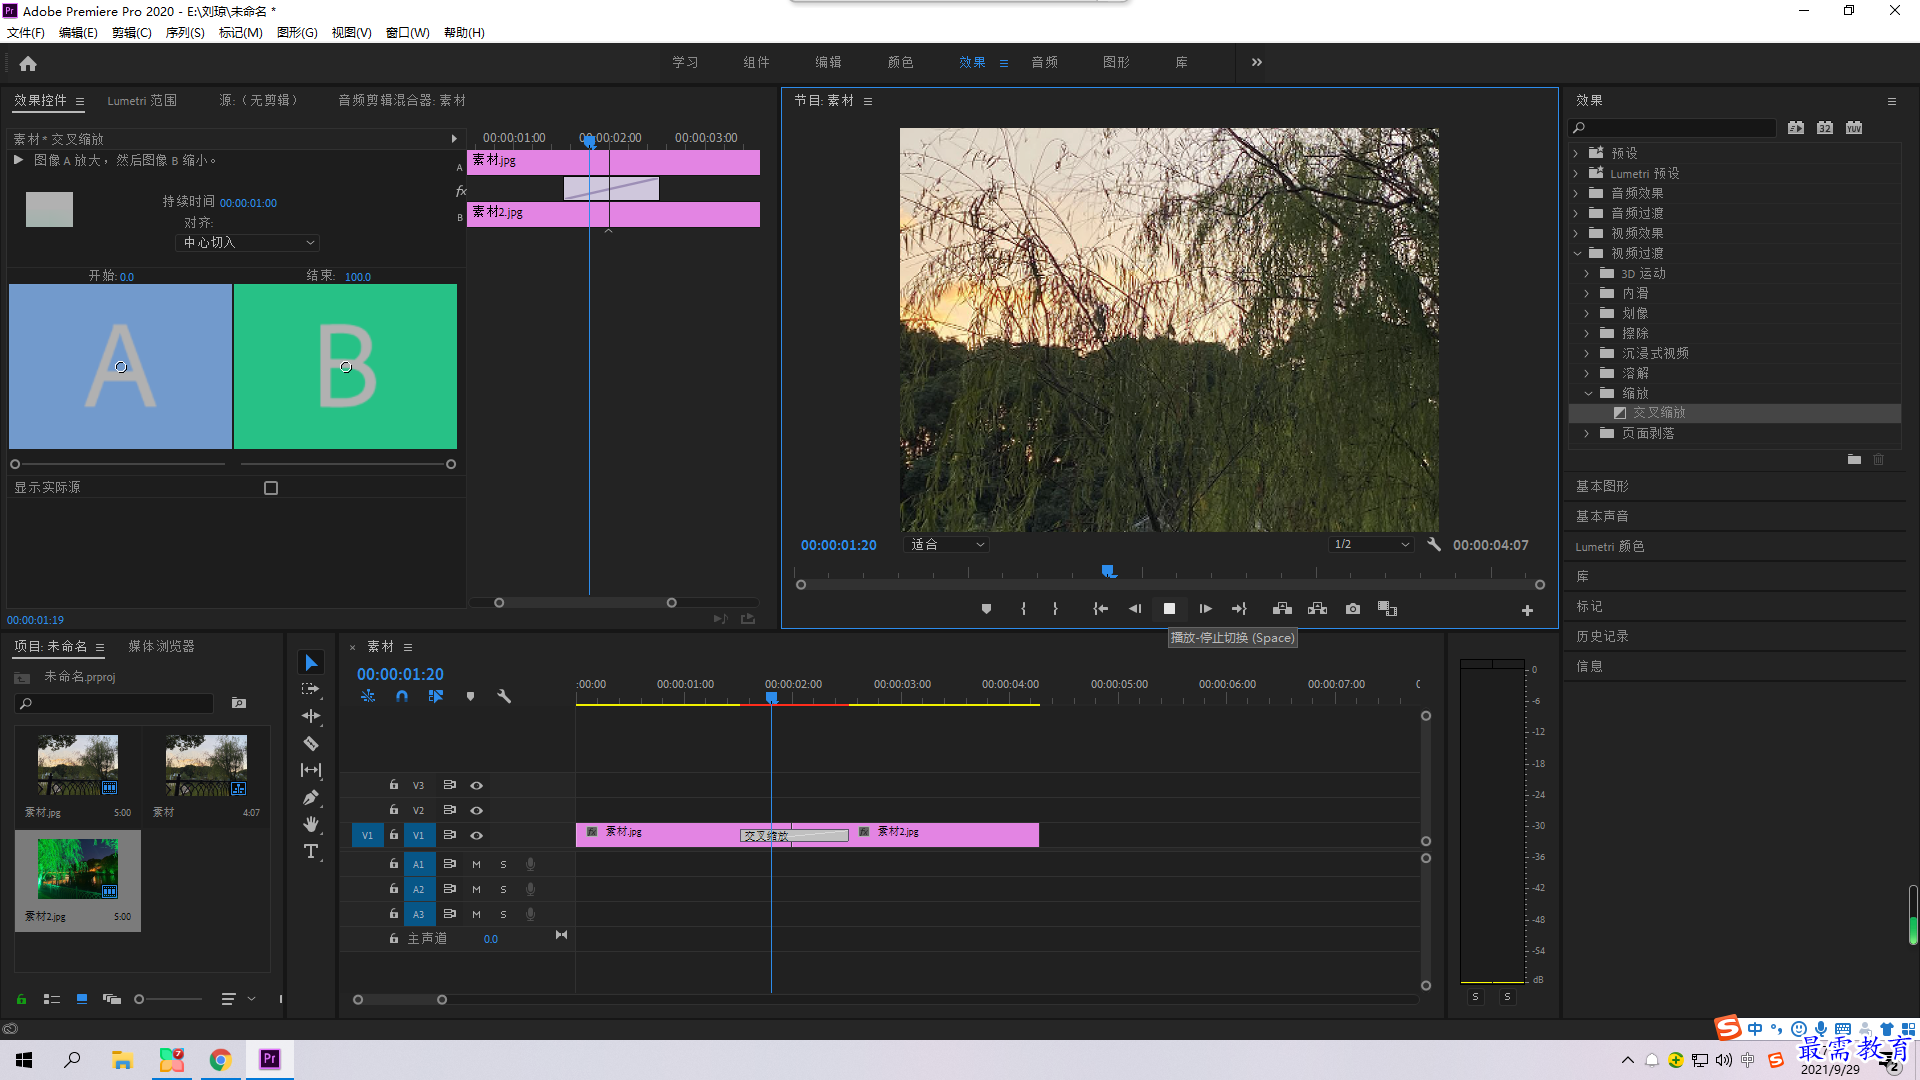Click the Extract button
1920x1080 pixels.
[x=1317, y=609]
